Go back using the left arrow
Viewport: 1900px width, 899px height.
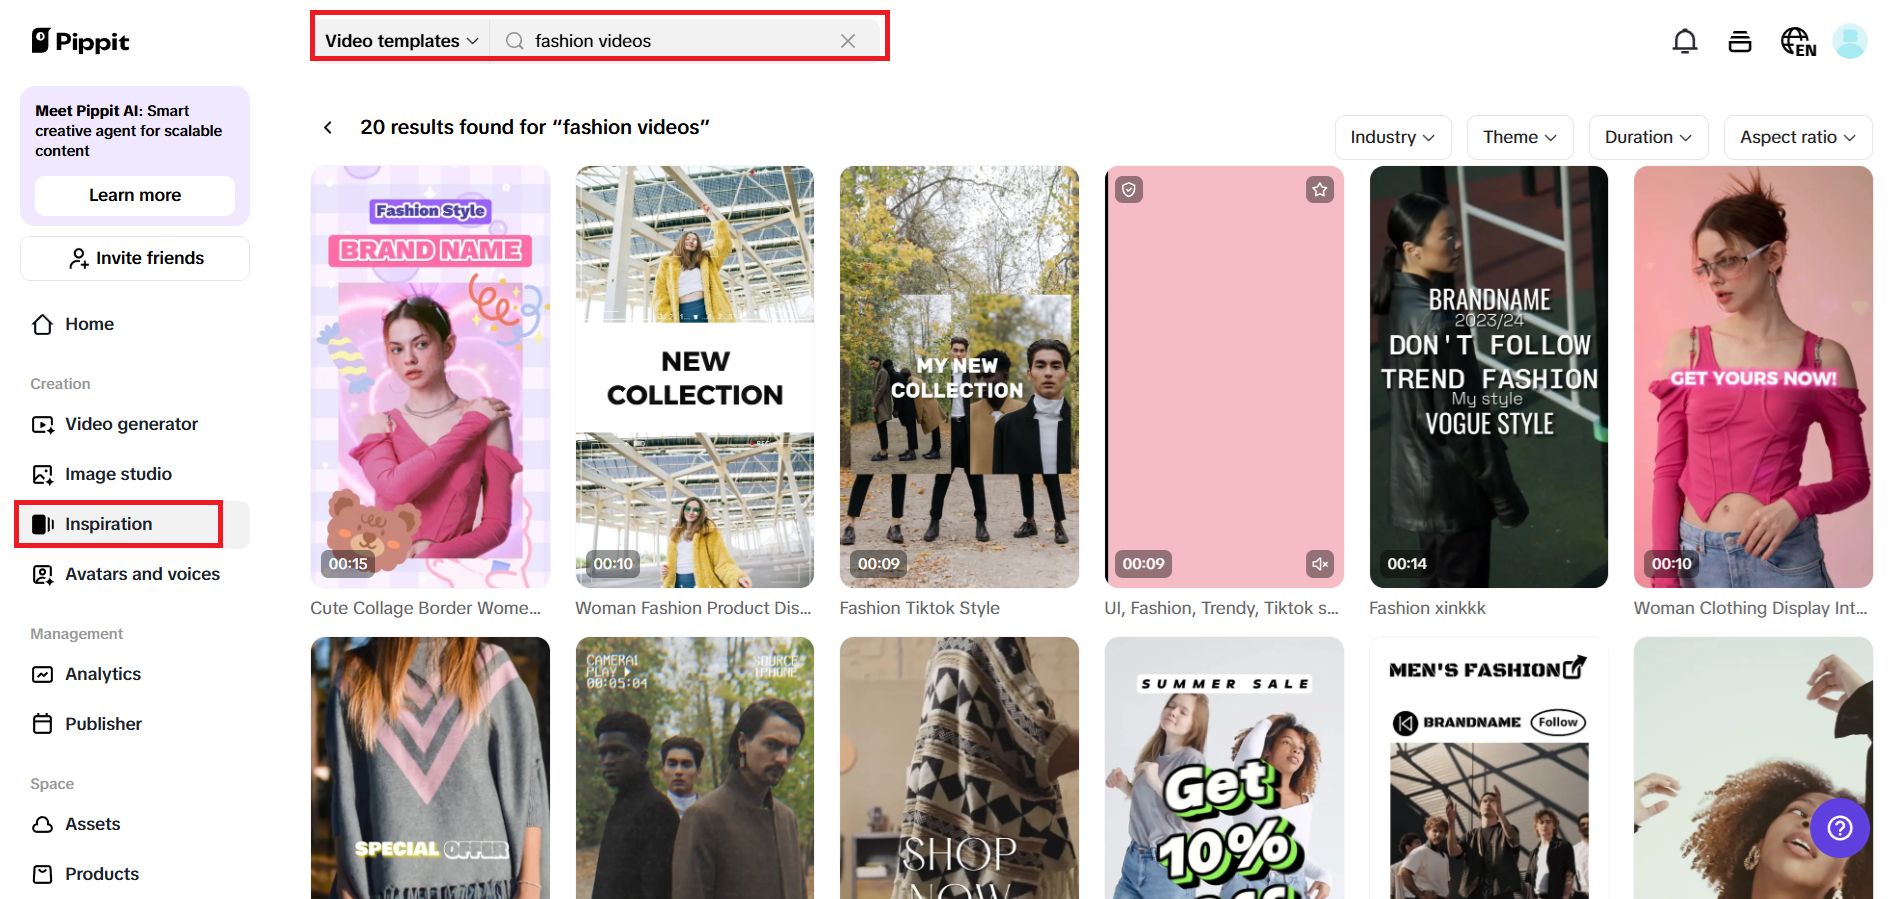pos(328,127)
